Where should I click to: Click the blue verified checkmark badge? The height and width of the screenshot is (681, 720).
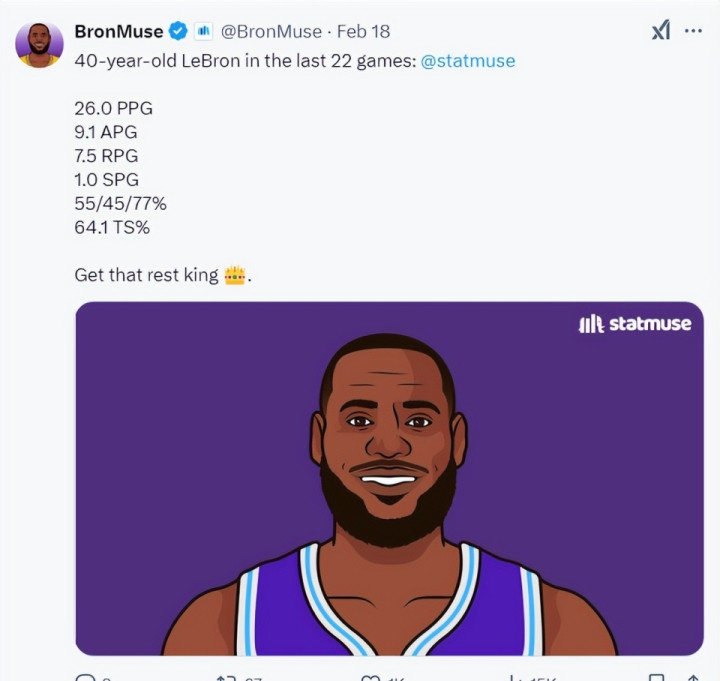pos(178,31)
